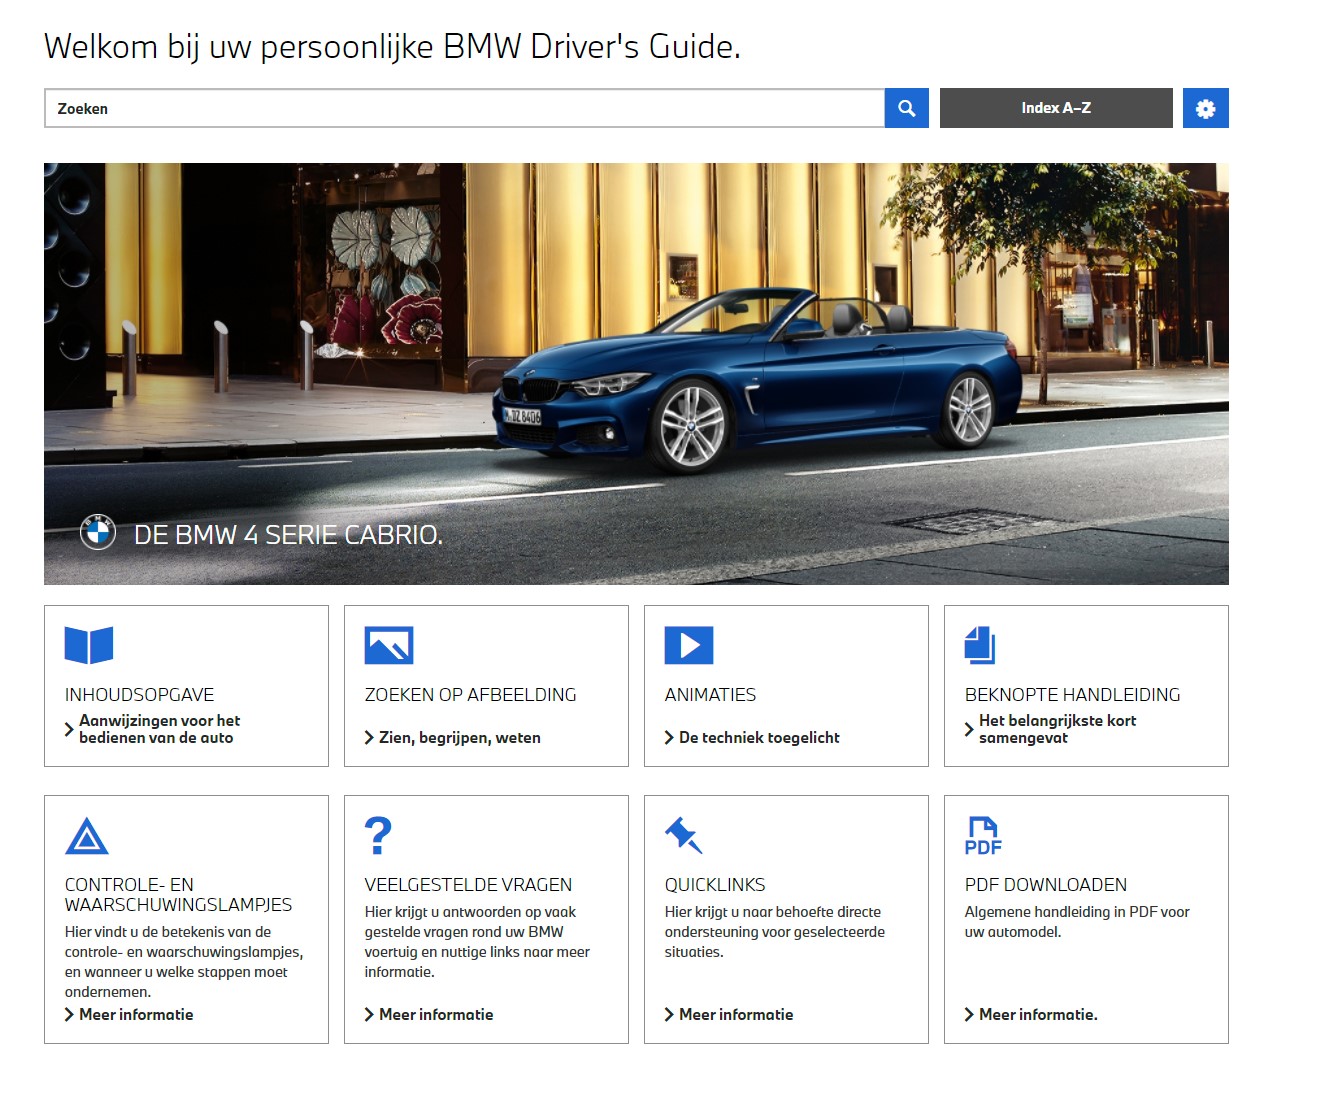Click the open book Inhoudsopgave icon
This screenshot has height=1104, width=1317.
(x=89, y=645)
